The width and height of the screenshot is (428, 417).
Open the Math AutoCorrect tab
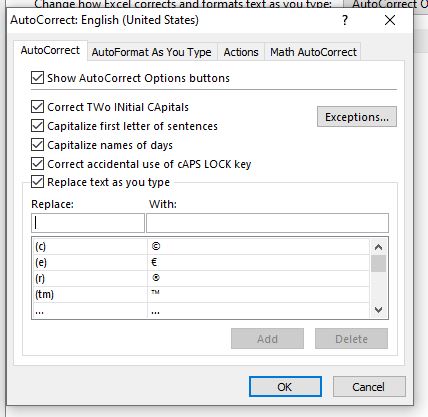313,52
